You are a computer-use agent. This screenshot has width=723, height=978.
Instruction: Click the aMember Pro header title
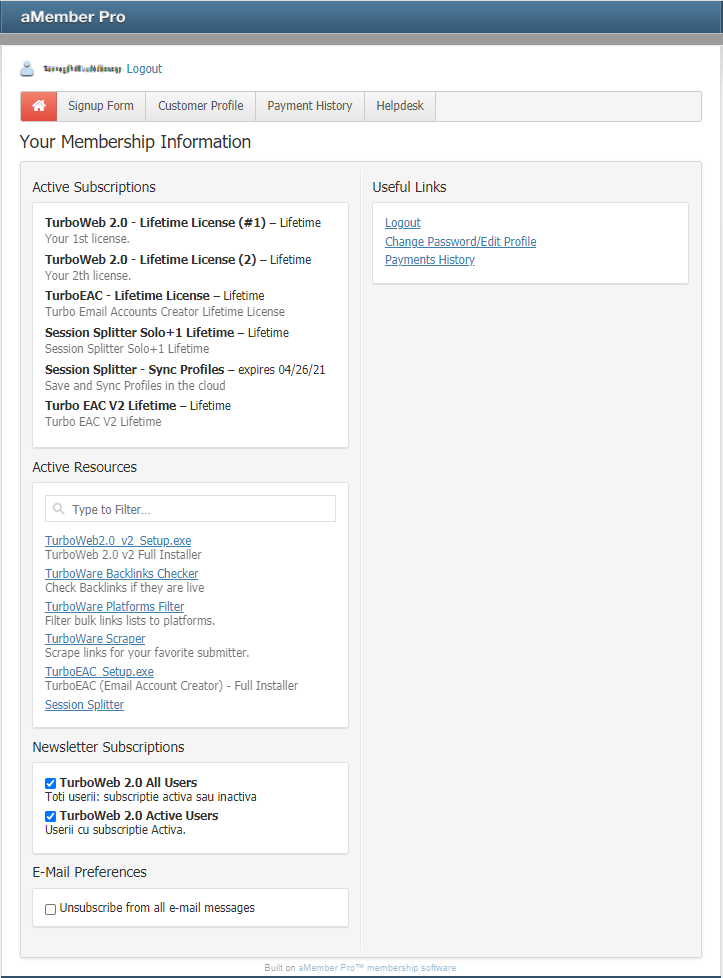(x=73, y=17)
